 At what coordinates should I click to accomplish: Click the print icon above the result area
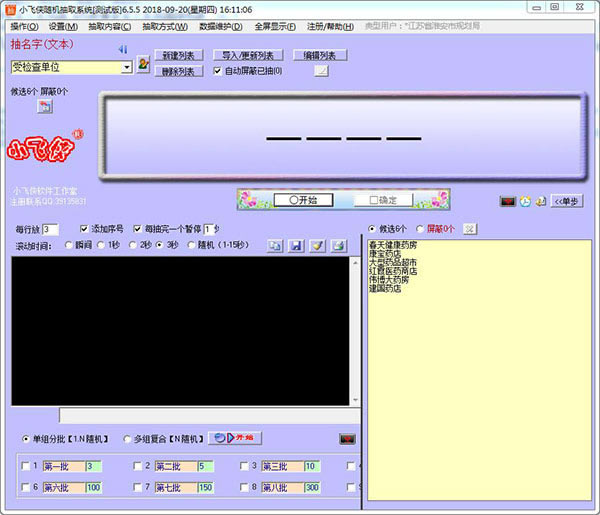coord(339,246)
